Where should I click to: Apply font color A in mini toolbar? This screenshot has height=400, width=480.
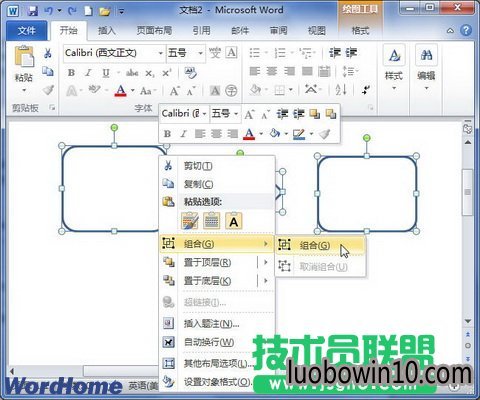pos(249,134)
